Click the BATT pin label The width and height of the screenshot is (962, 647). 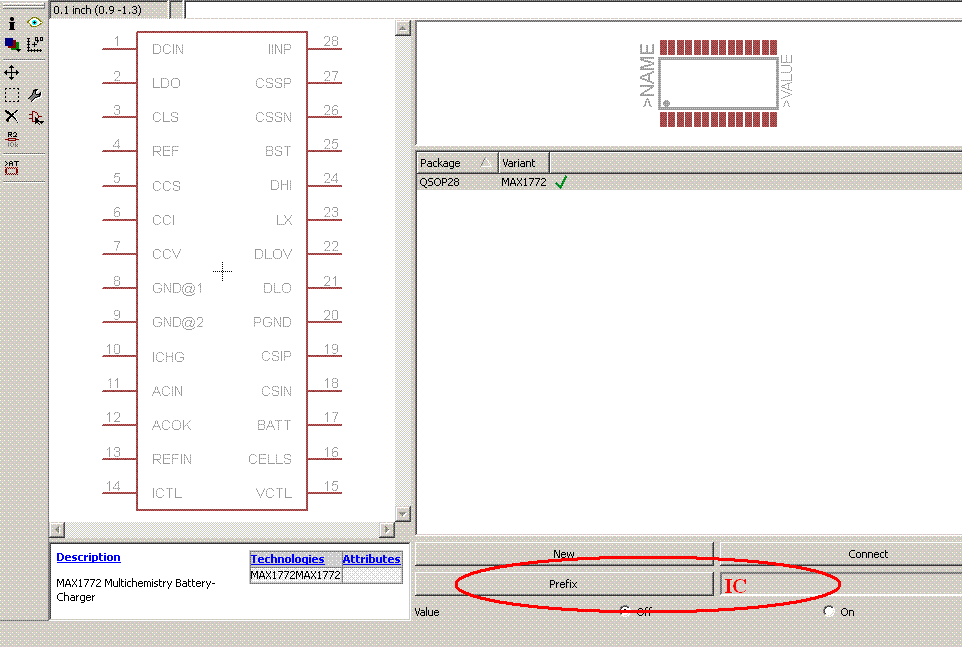pyautogui.click(x=274, y=425)
